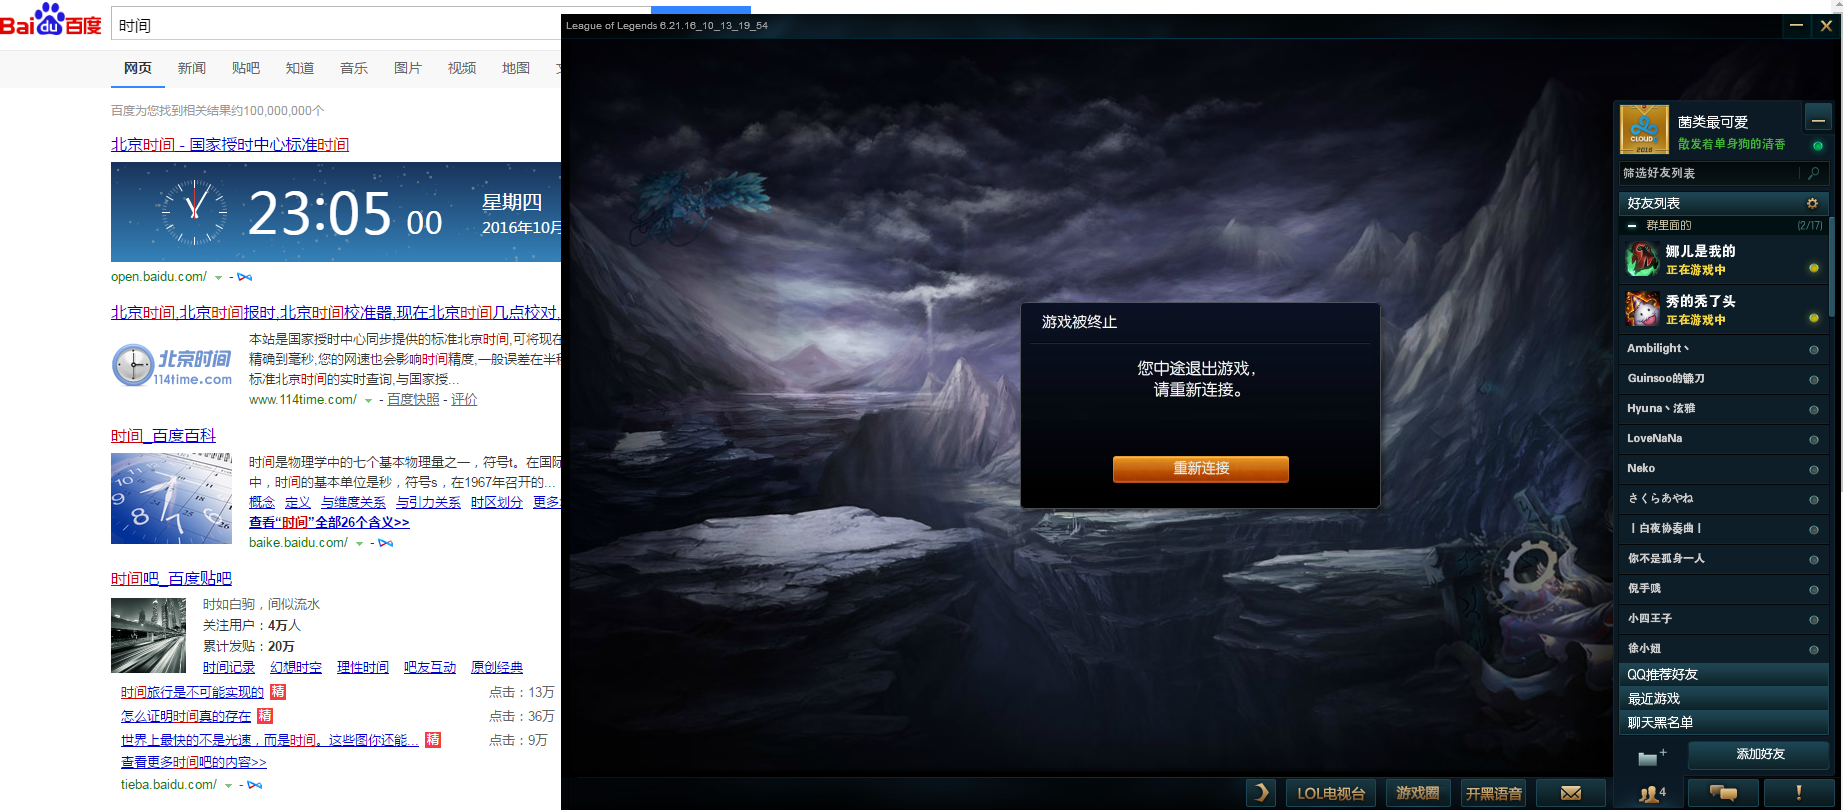Click the 重新连接 reconnect button
1843x810 pixels.
[1200, 469]
